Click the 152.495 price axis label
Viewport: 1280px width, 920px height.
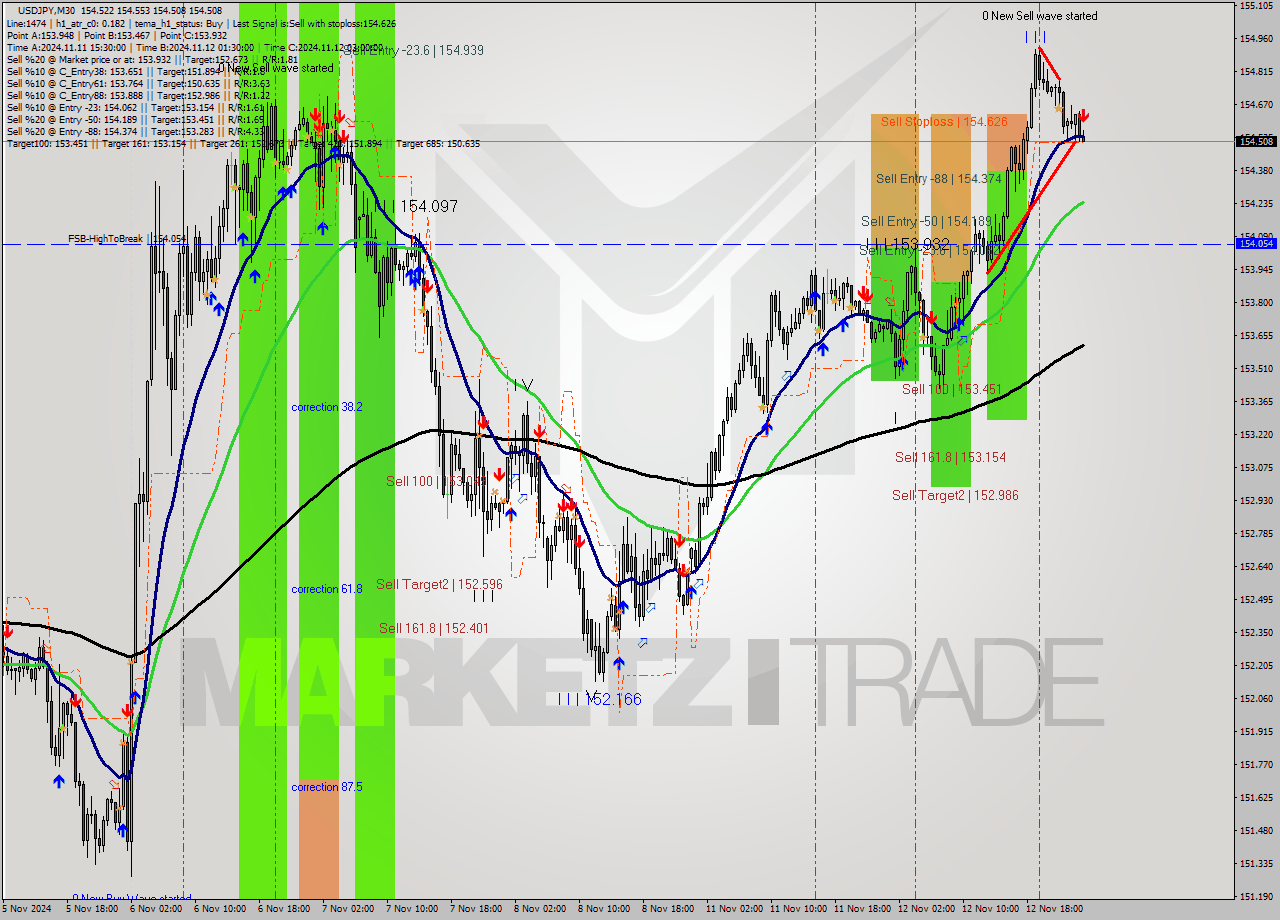pos(1256,600)
